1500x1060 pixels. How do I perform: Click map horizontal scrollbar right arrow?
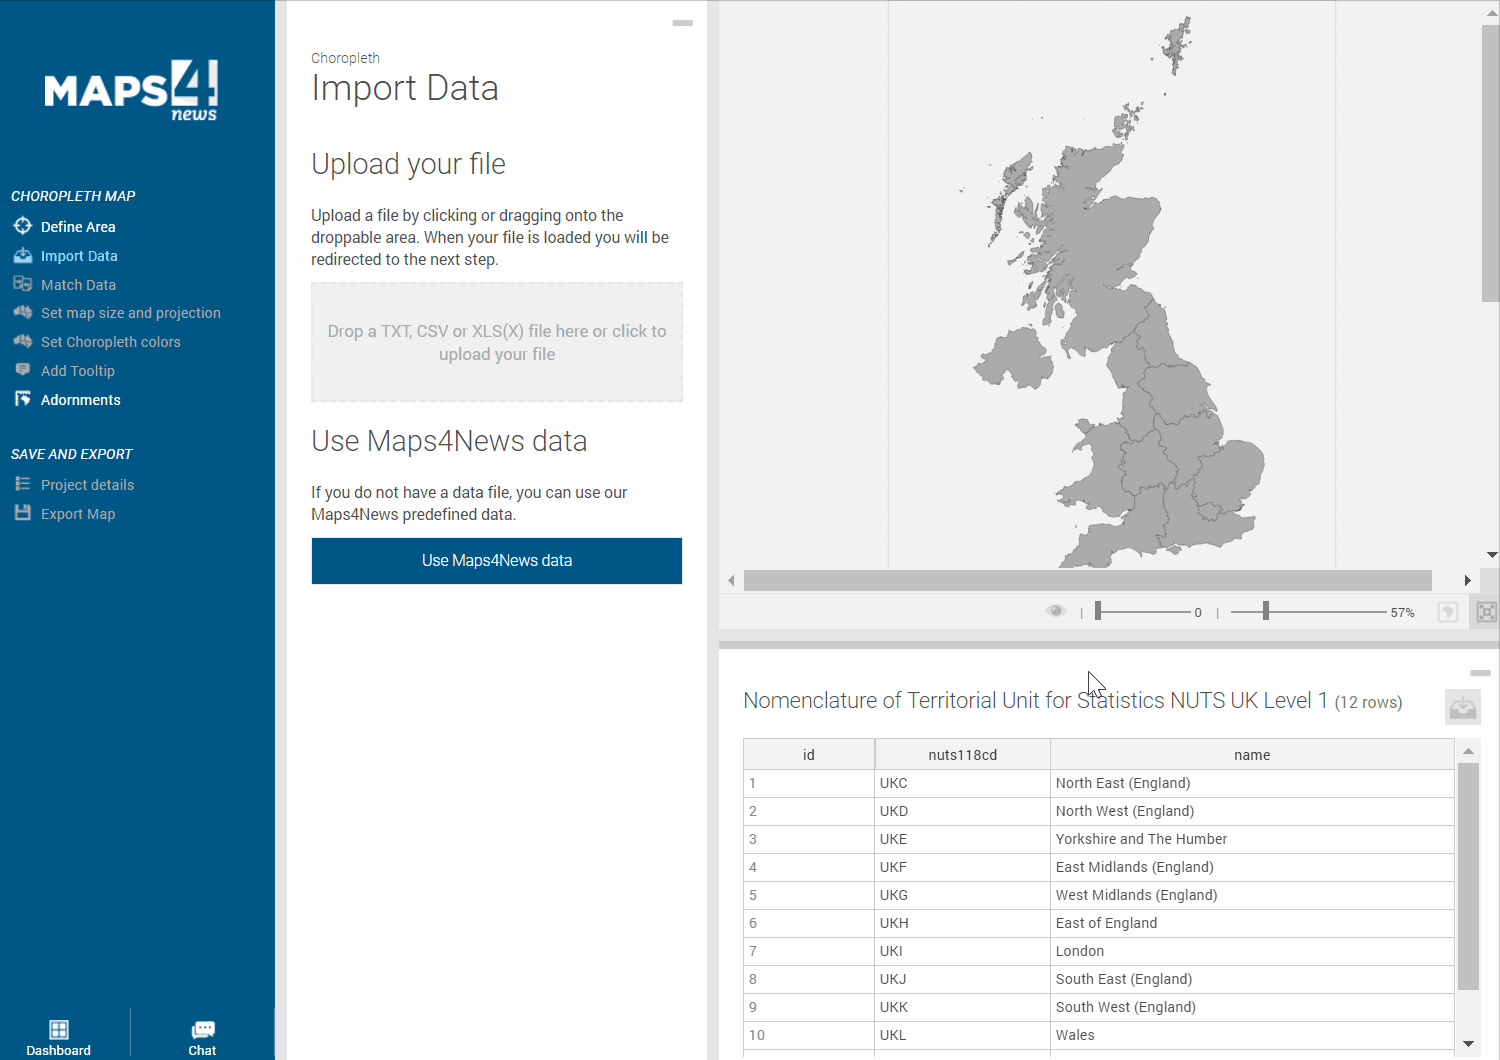(1467, 581)
